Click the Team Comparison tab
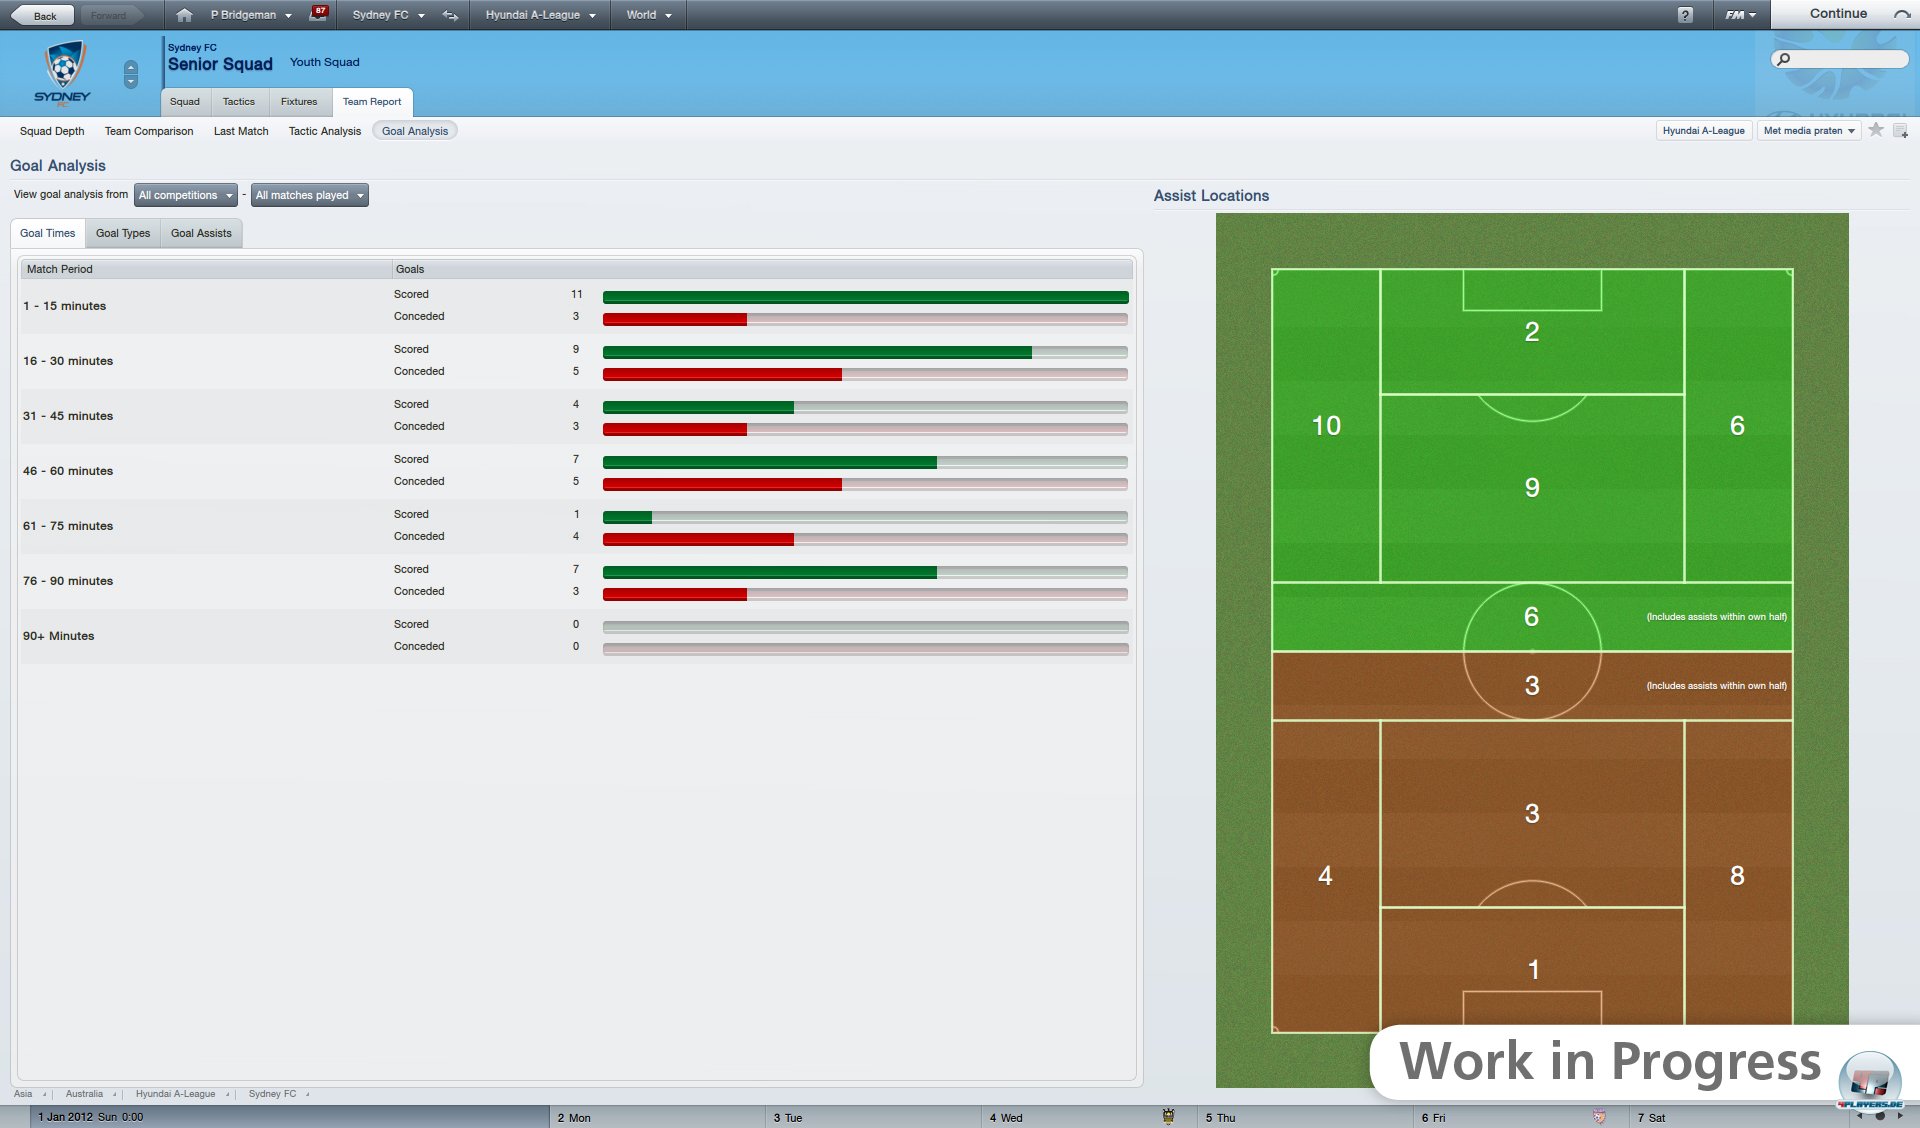This screenshot has height=1128, width=1920. (x=150, y=130)
